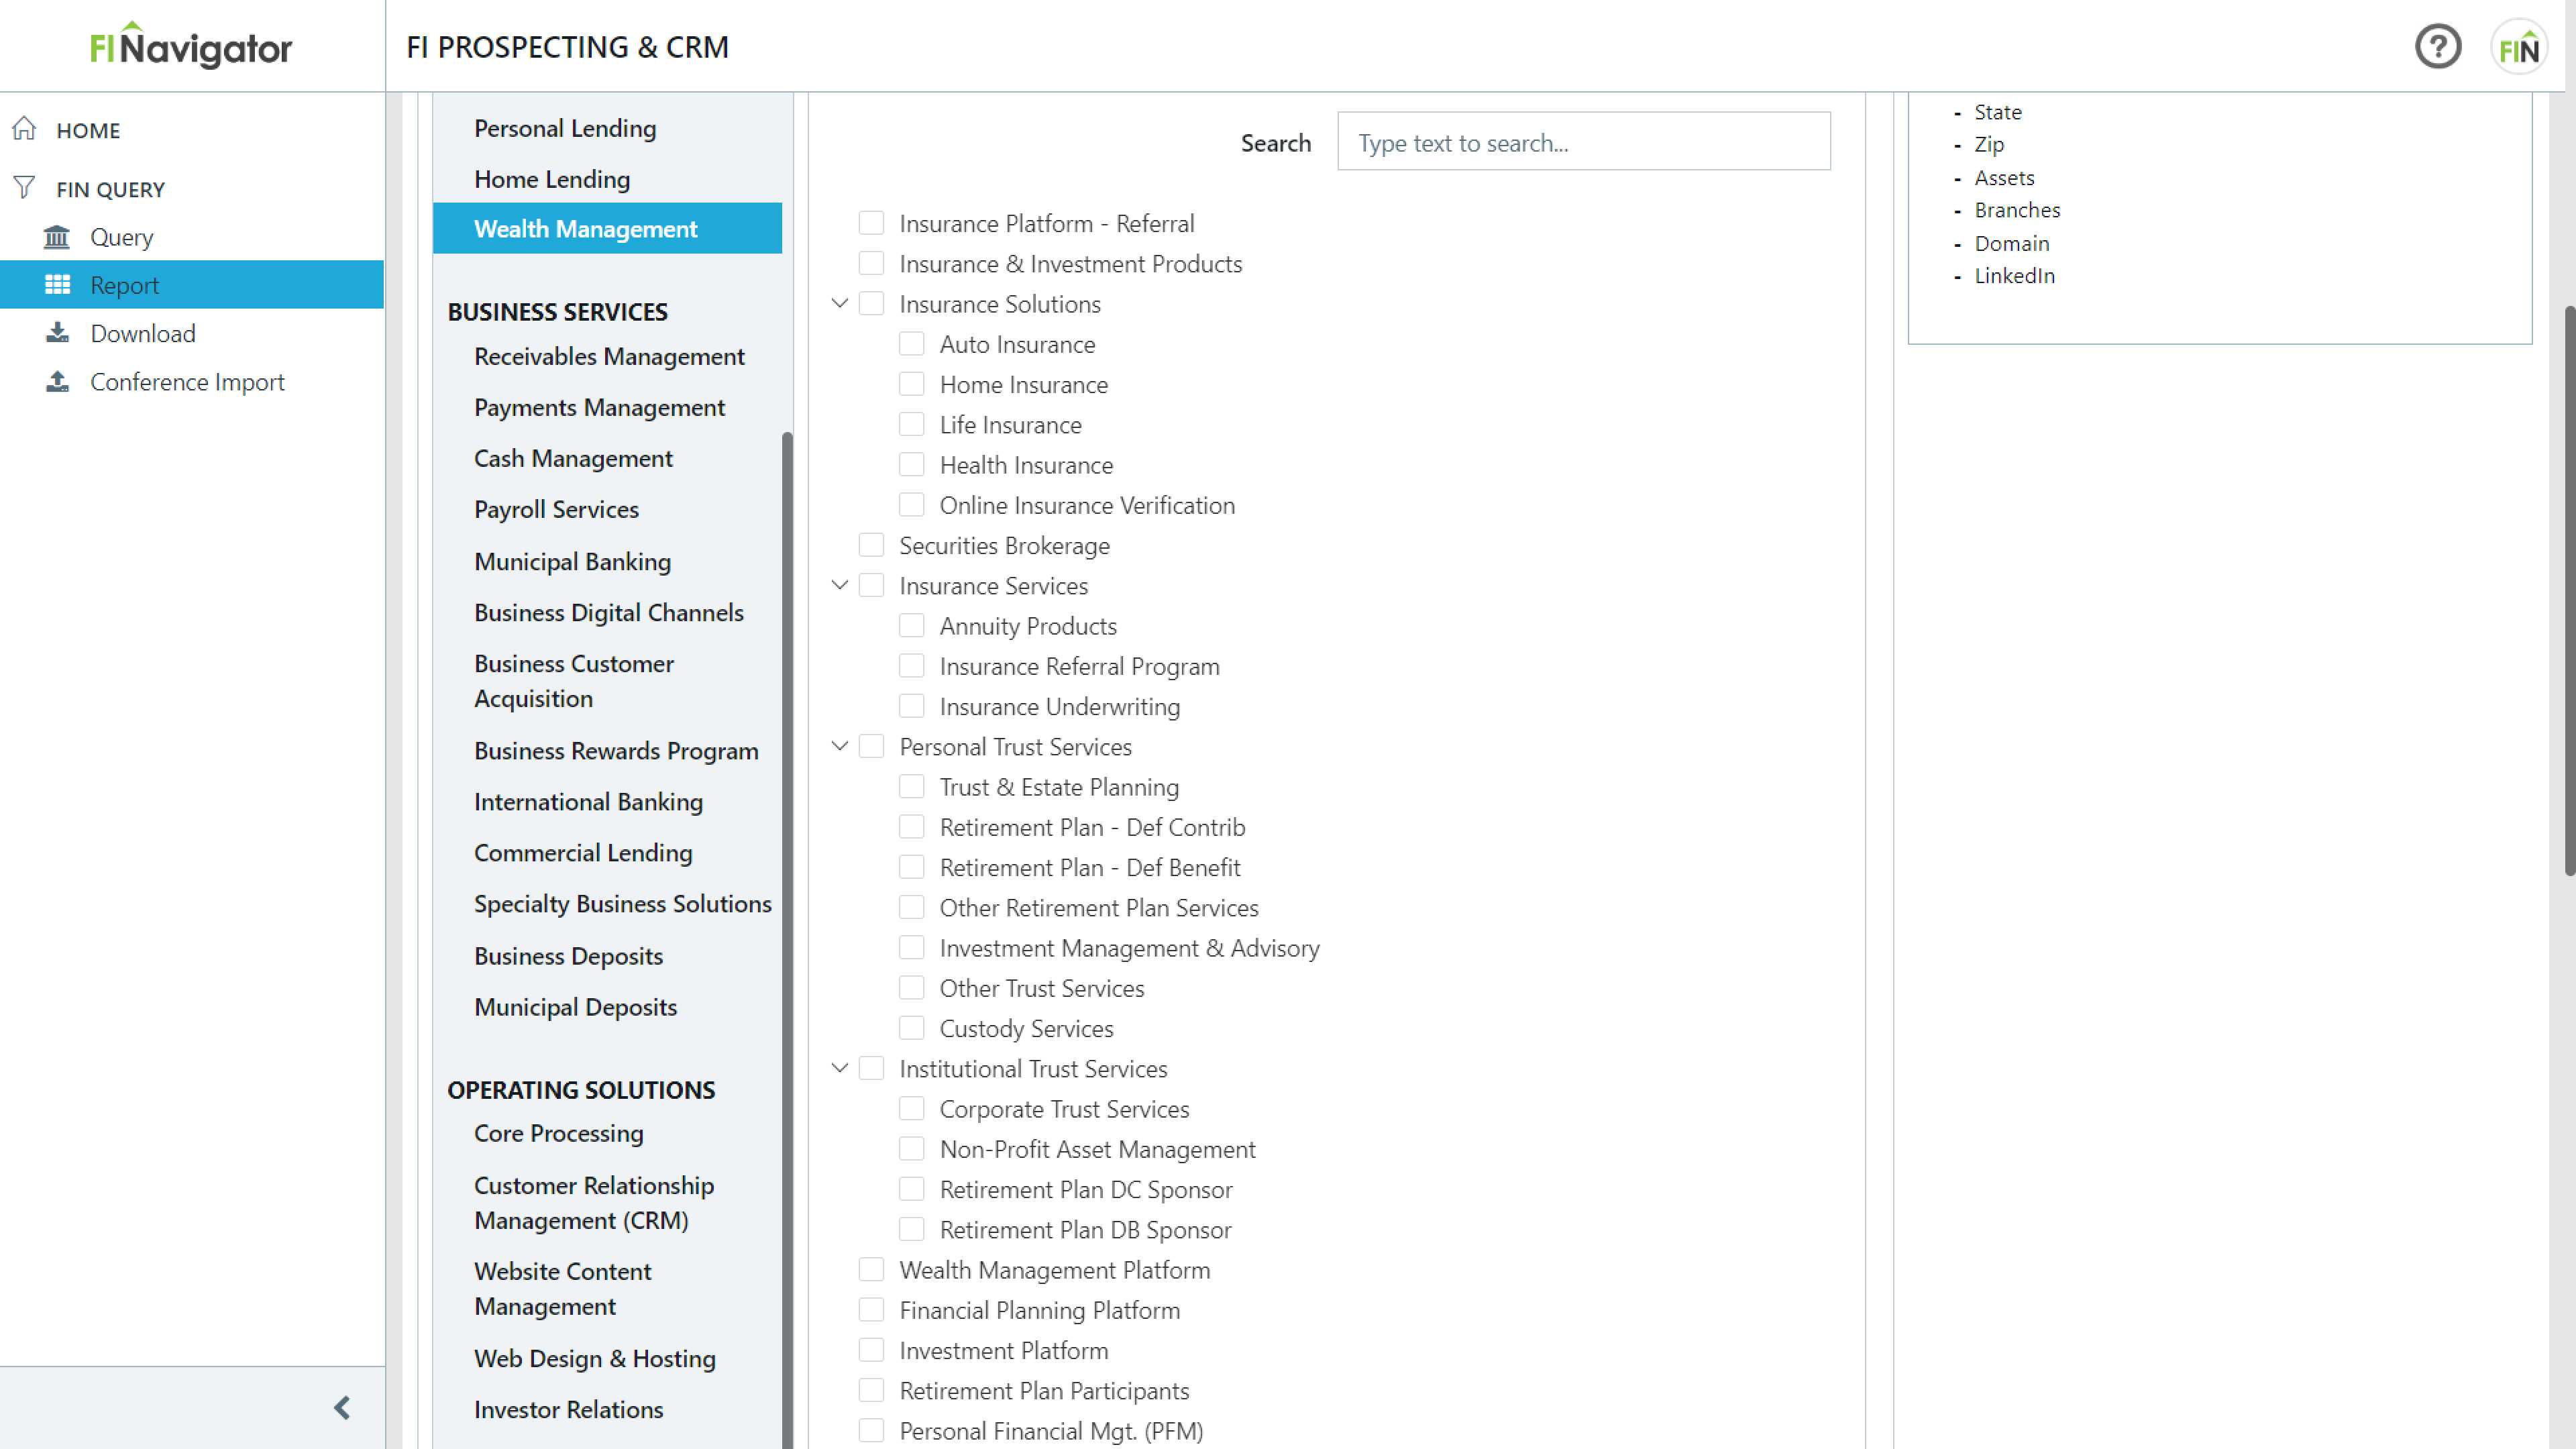Check the Insurance Platform - Referral box
The image size is (2576, 1449).
tap(871, 223)
